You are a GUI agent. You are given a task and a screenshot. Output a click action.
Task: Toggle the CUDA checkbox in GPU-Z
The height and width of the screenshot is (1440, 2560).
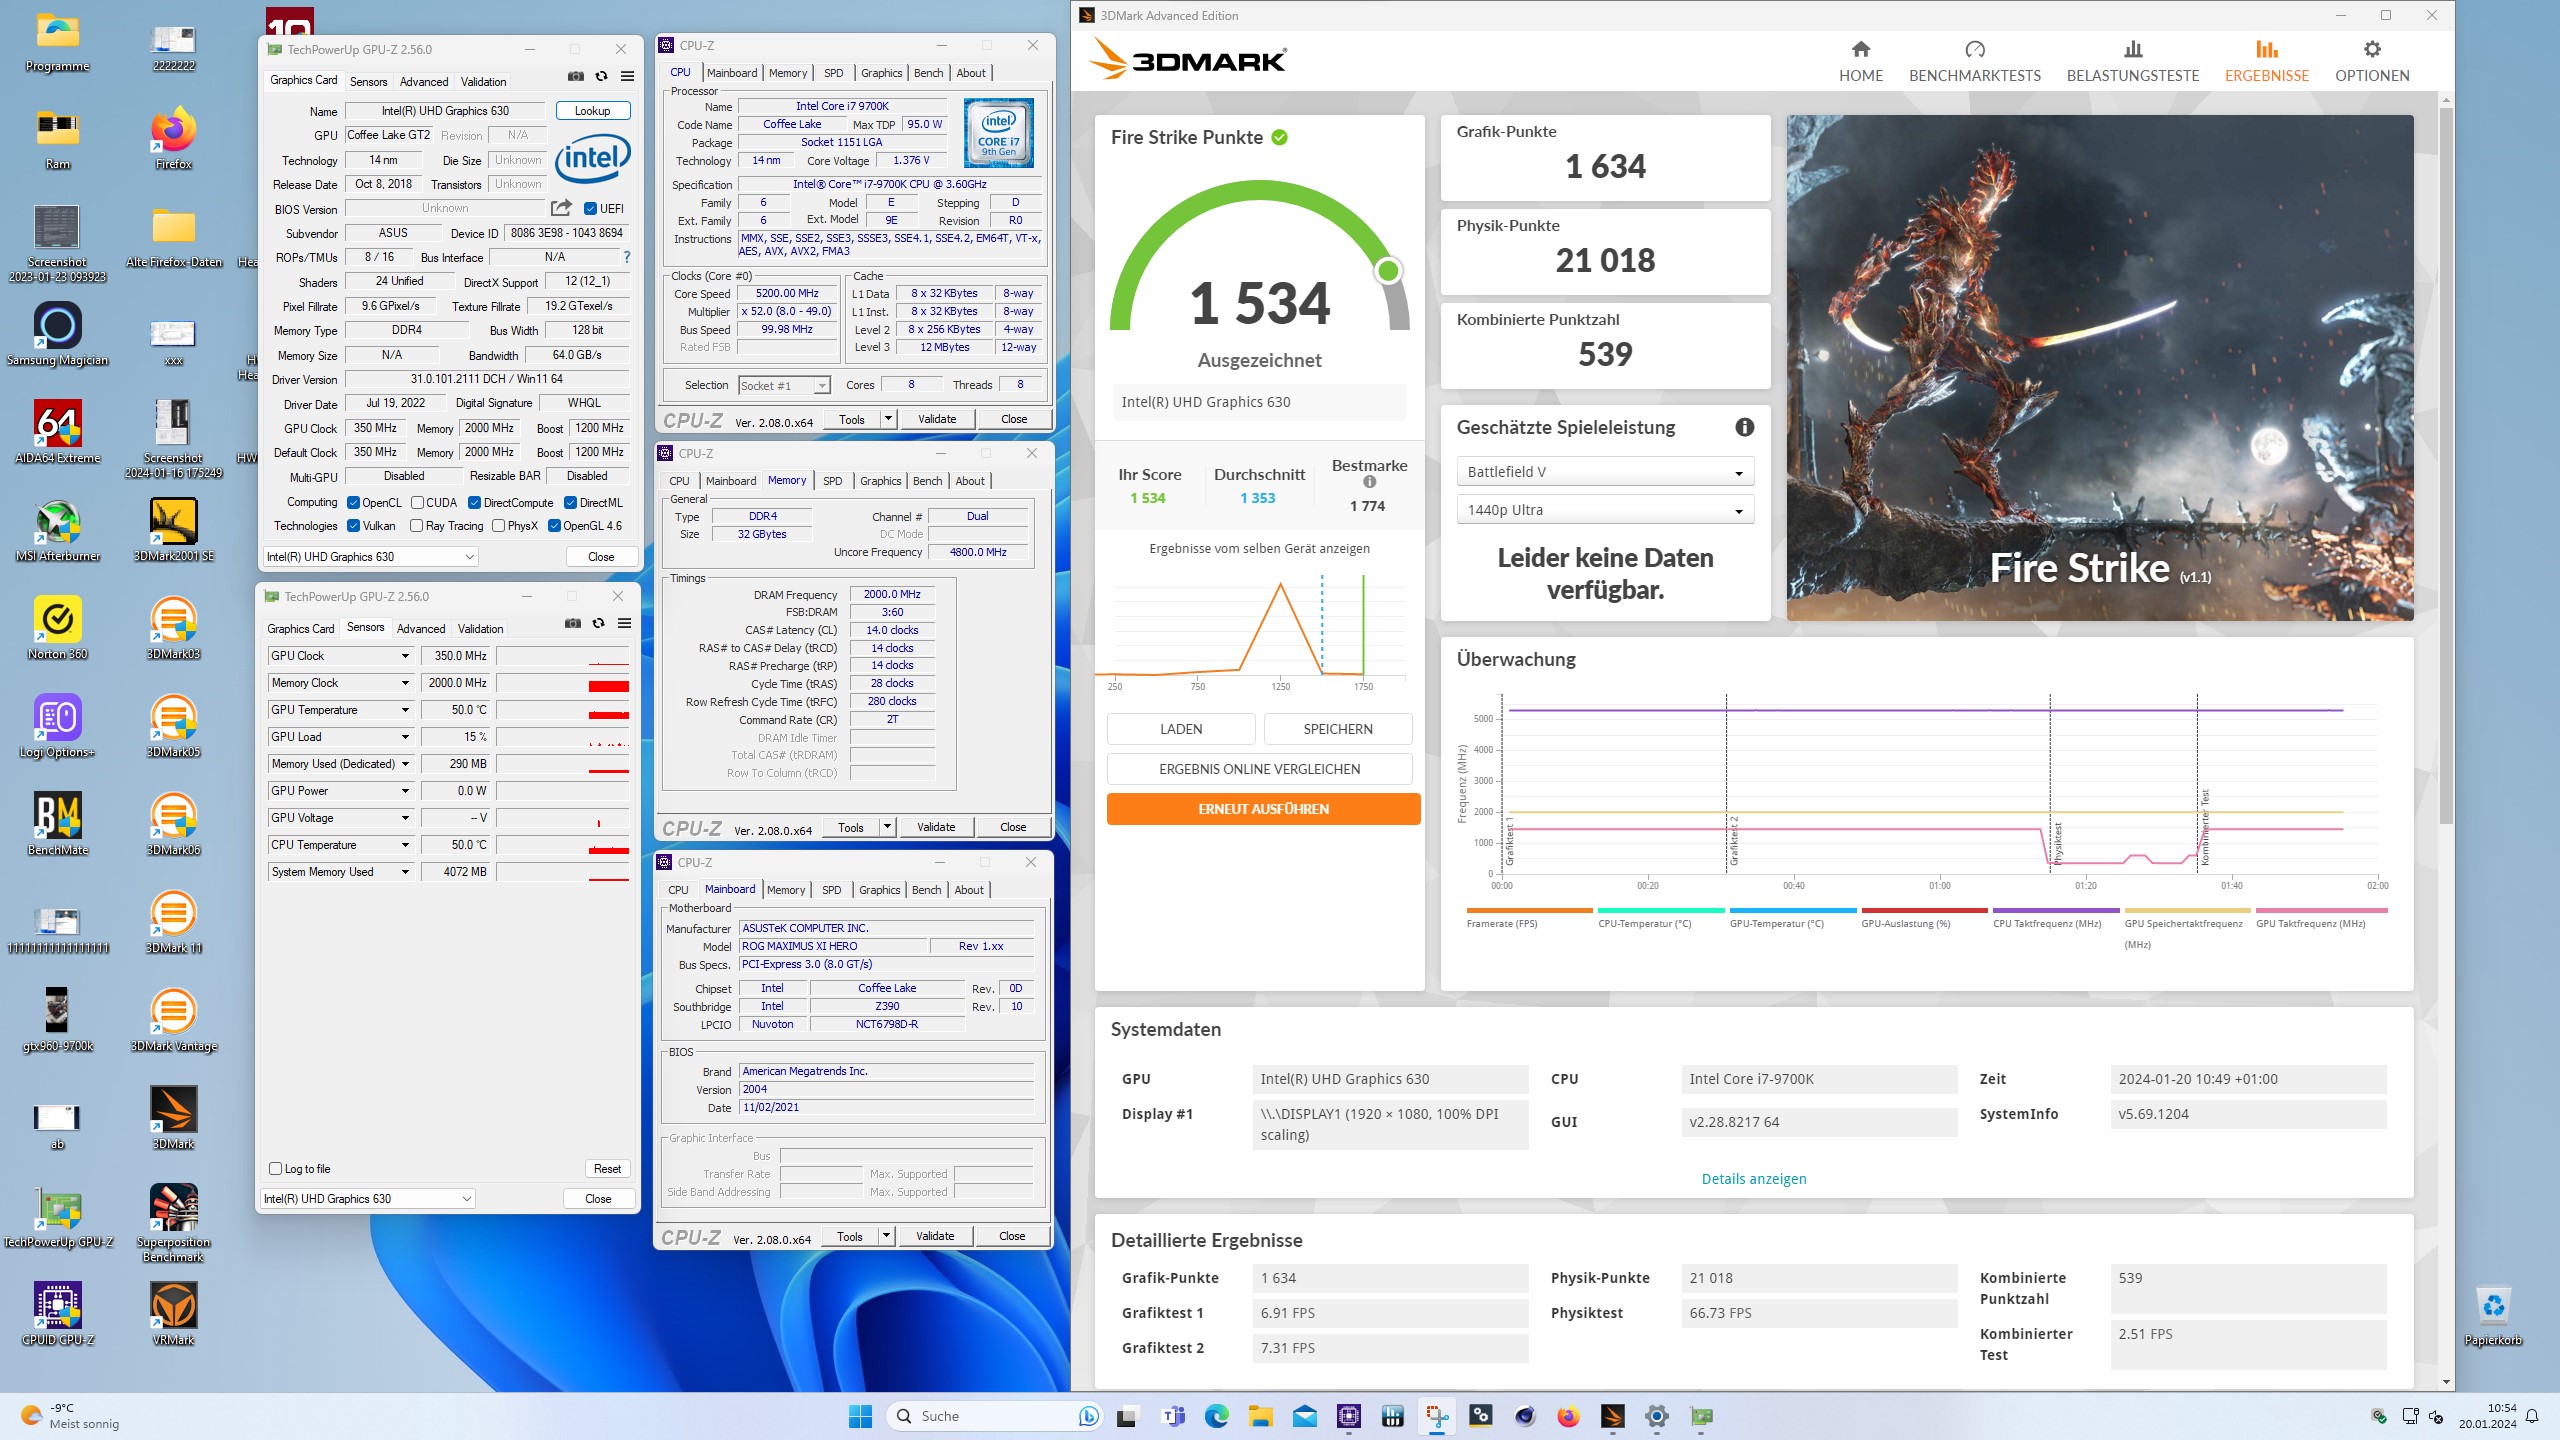click(x=417, y=502)
